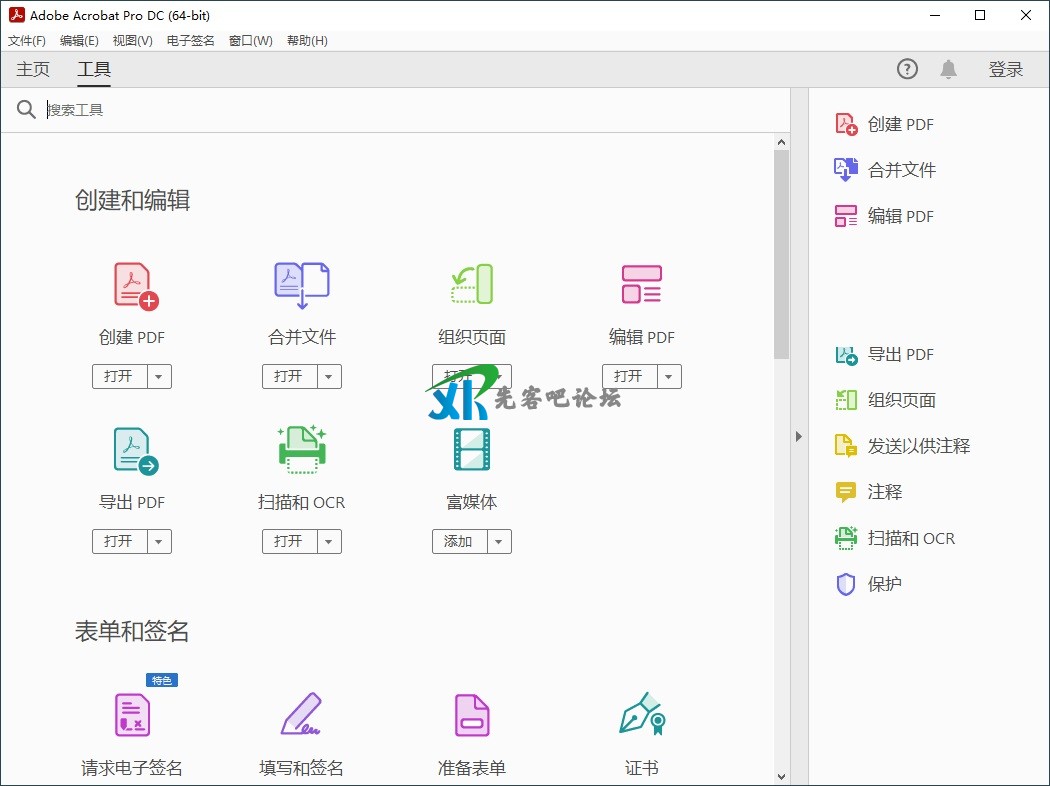Open the Help question mark icon

pos(907,69)
